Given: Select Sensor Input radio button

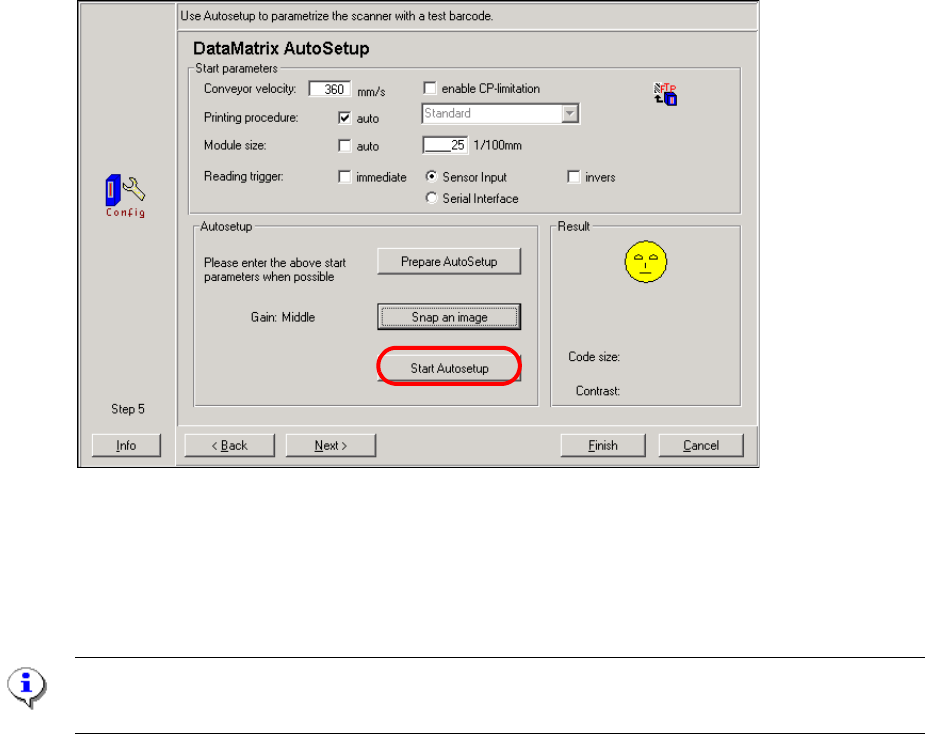Looking at the screenshot, I should pos(432,176).
